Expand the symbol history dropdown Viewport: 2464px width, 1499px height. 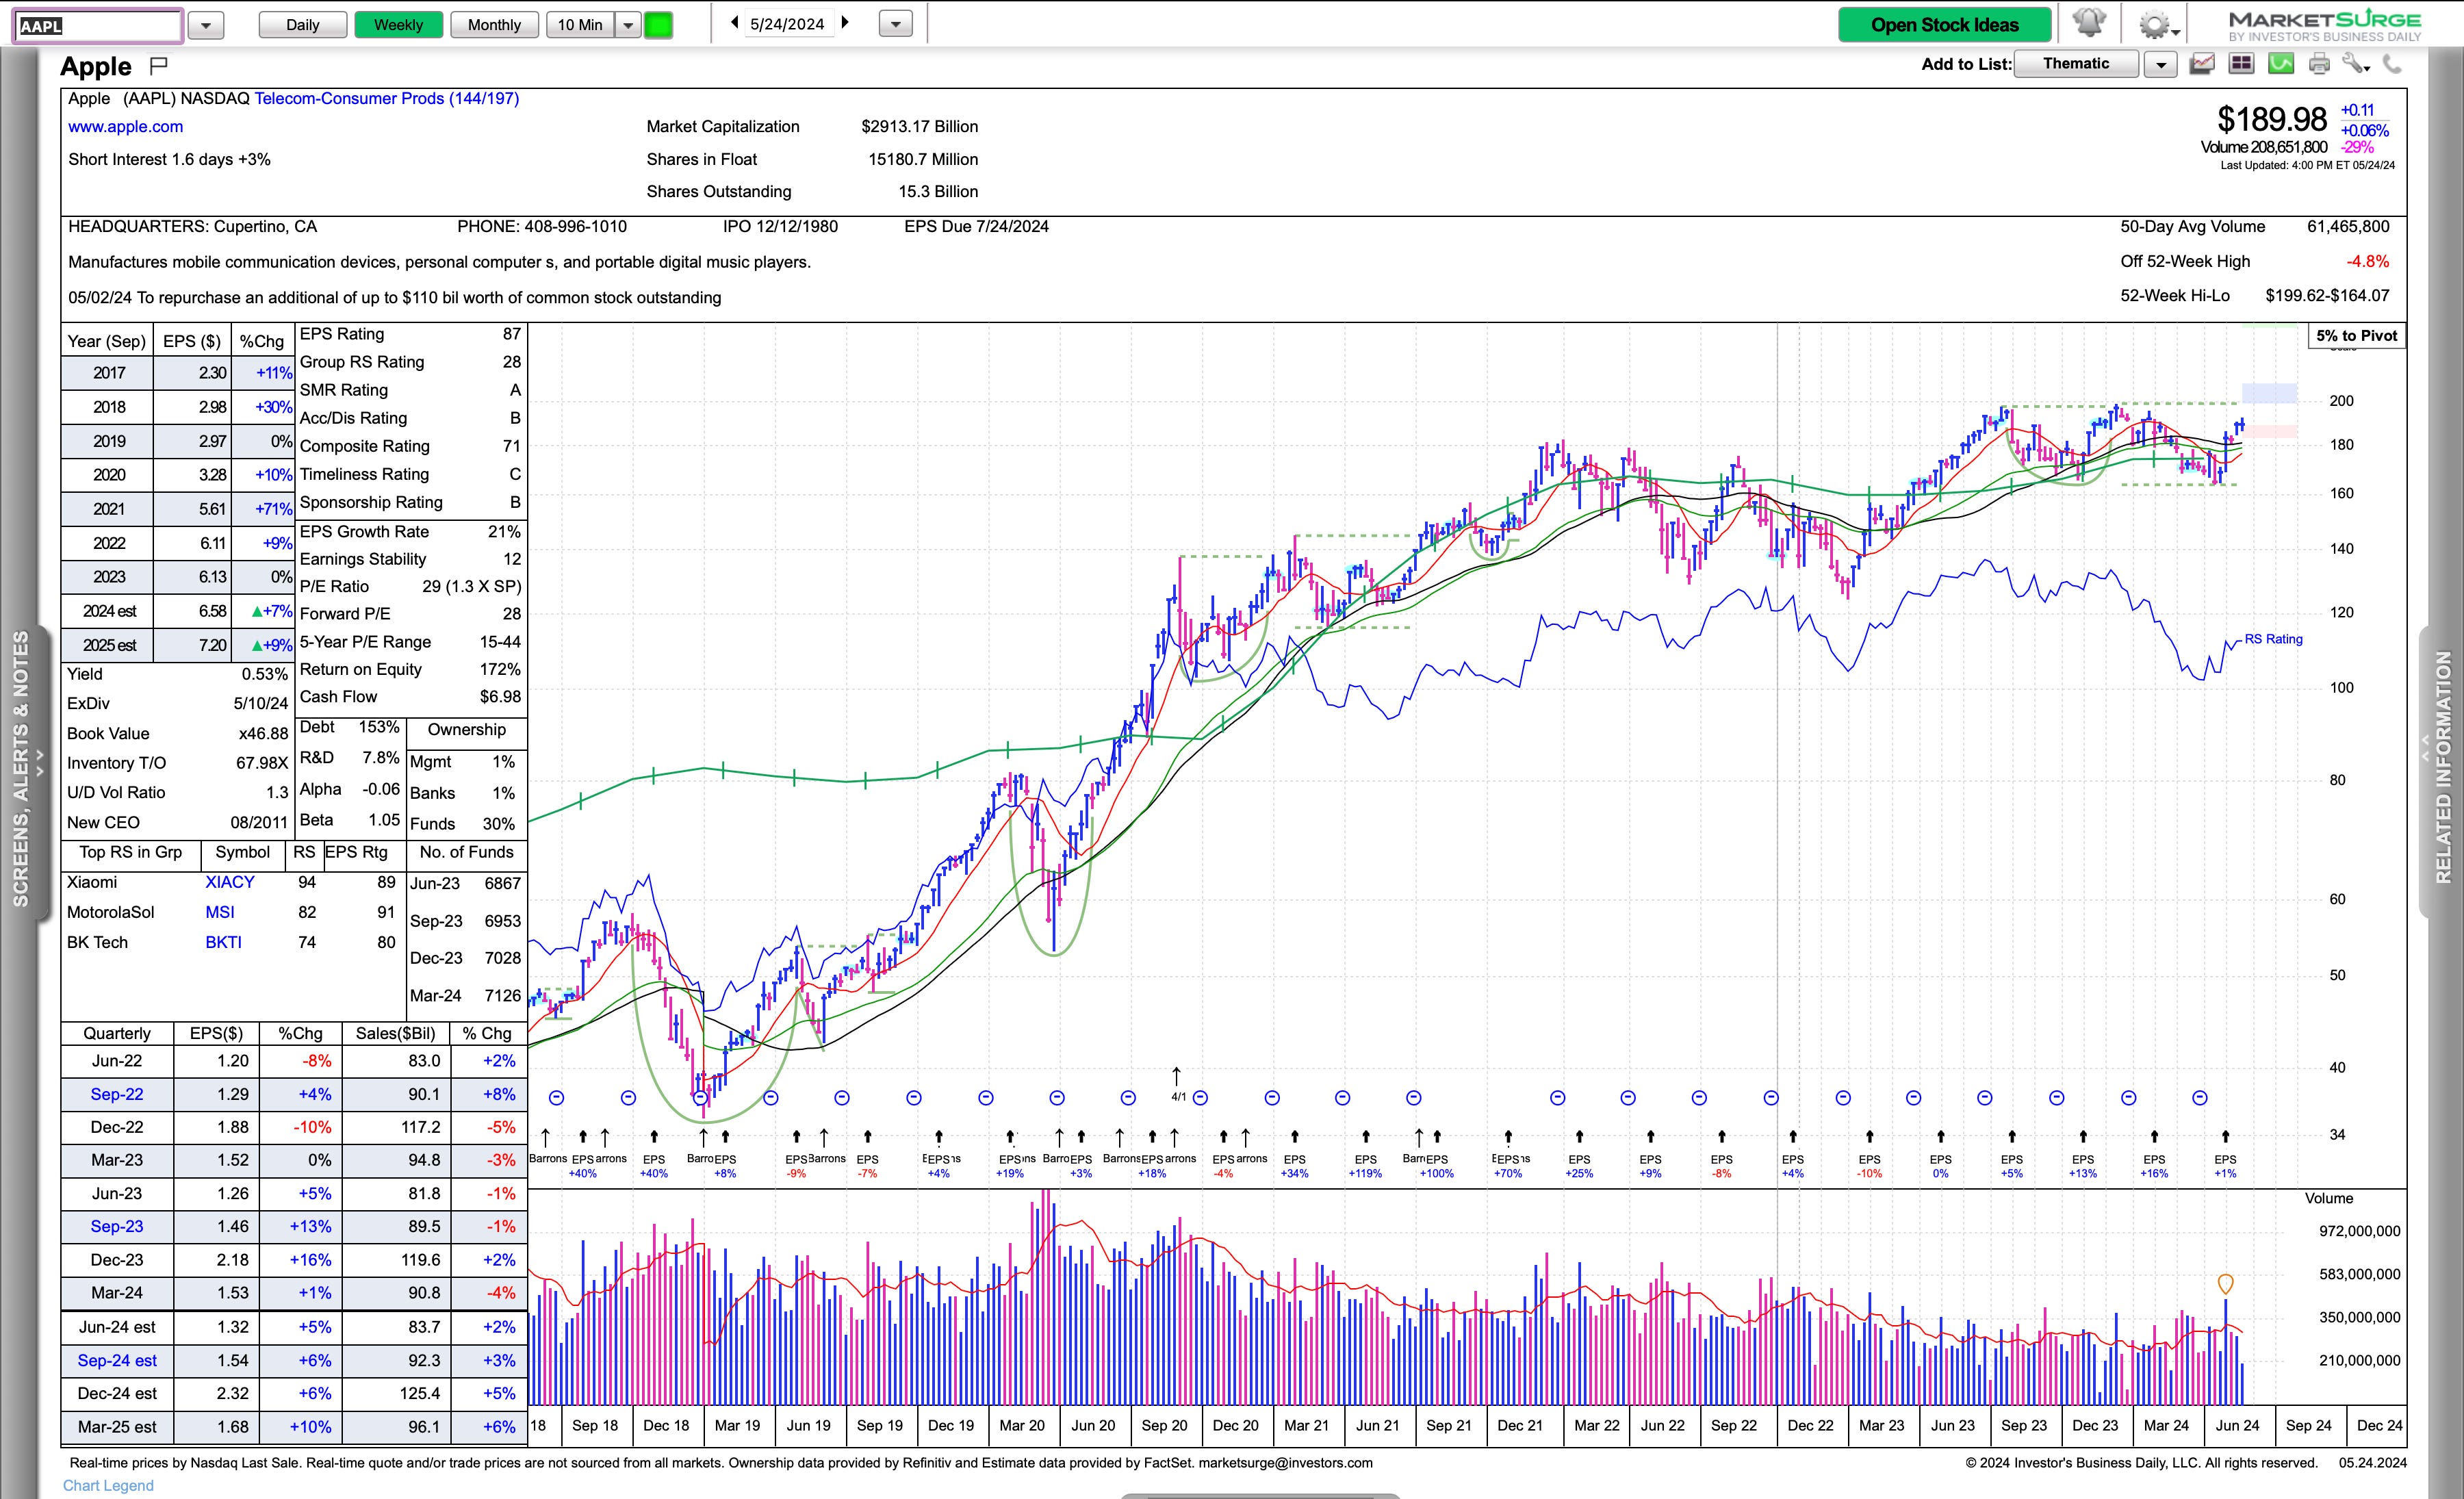click(205, 25)
